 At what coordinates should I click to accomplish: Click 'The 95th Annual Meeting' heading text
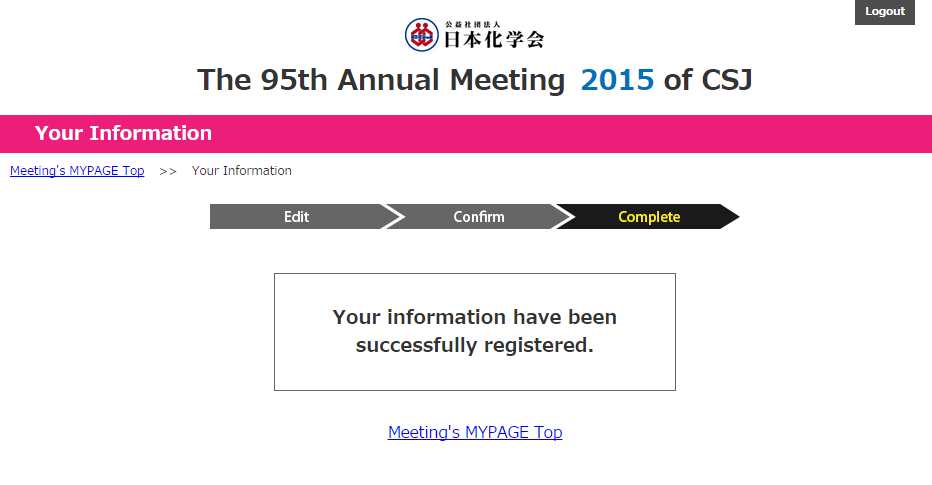coord(381,80)
